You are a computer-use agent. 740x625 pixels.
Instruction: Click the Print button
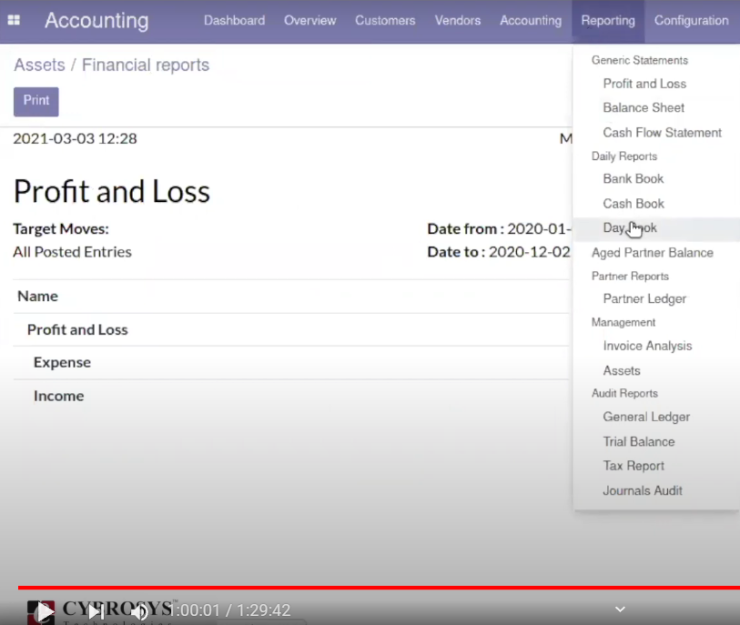(x=36, y=101)
